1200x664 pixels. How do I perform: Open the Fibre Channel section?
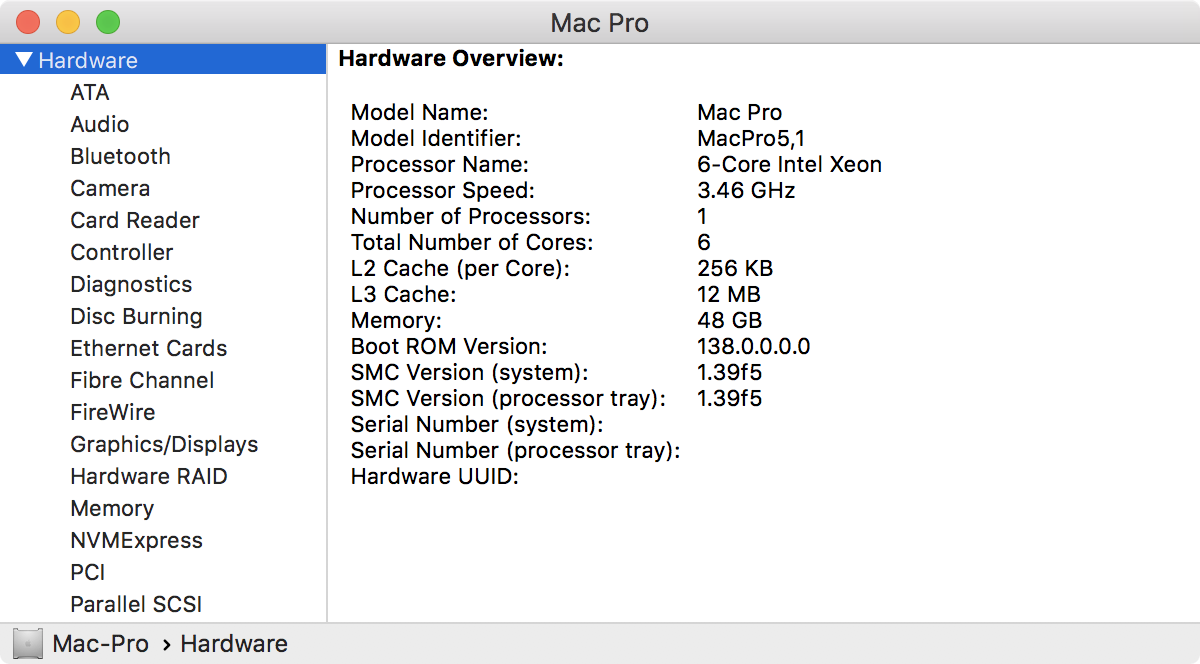142,380
